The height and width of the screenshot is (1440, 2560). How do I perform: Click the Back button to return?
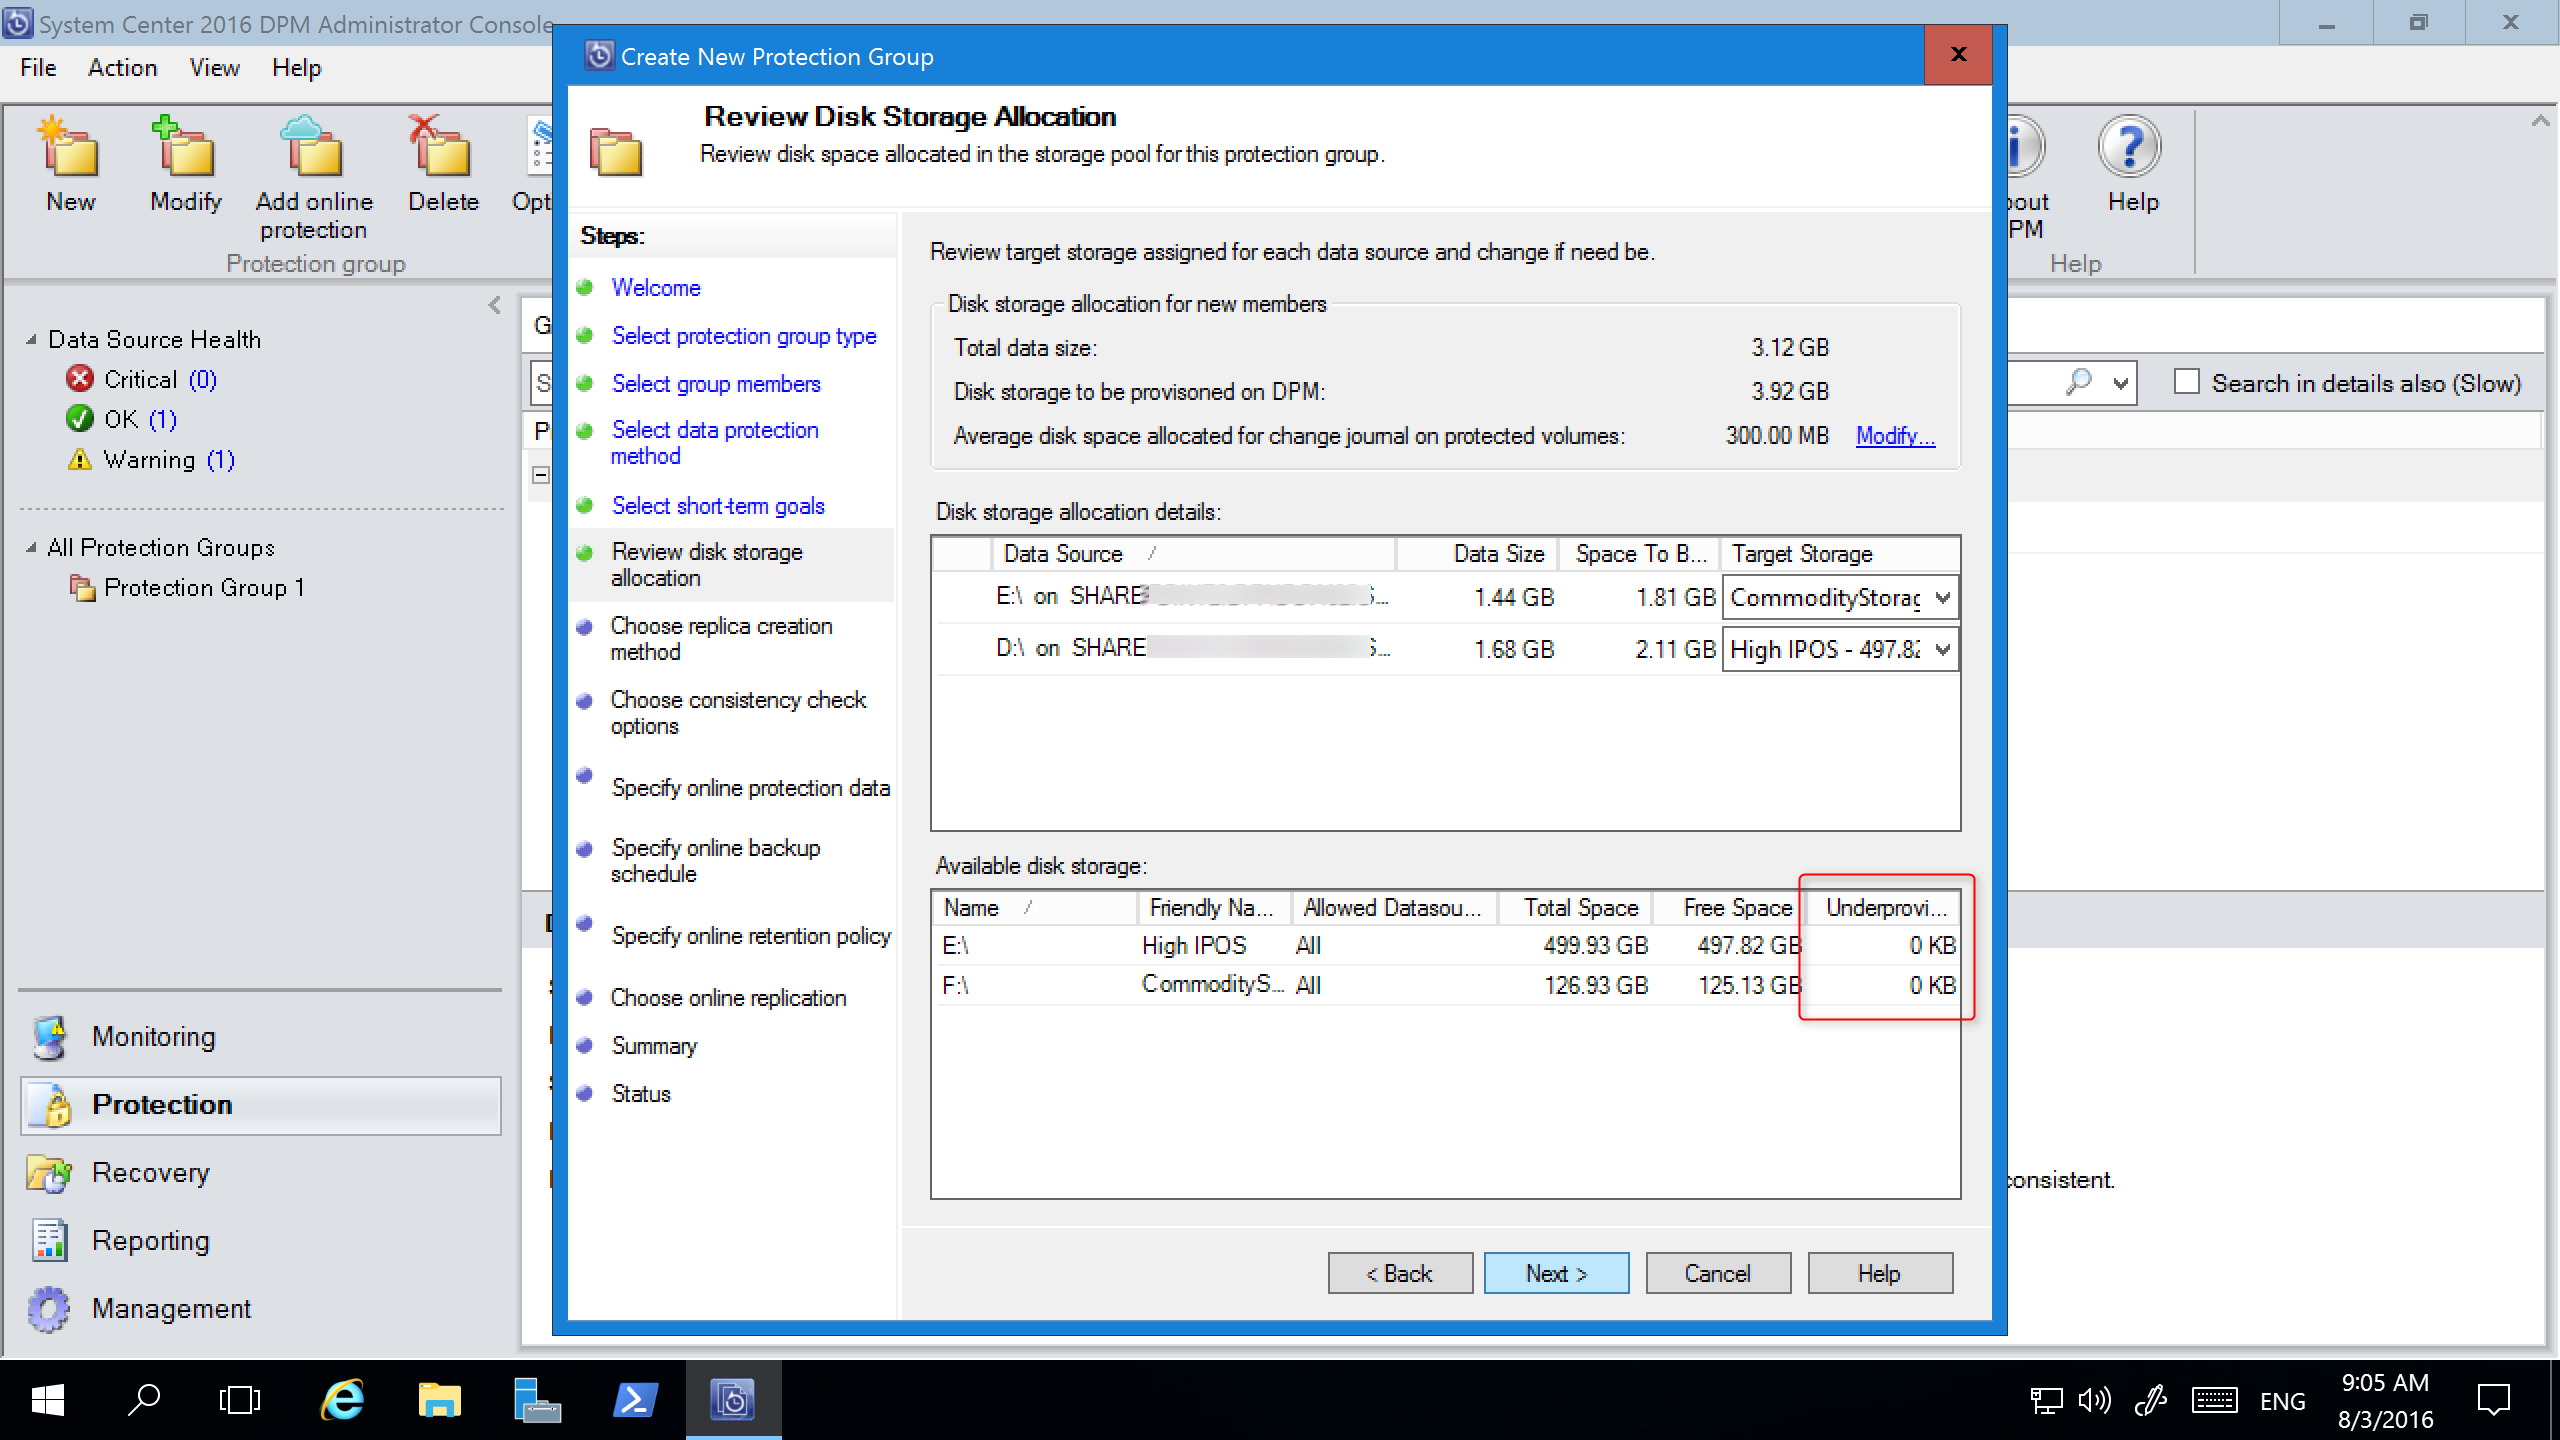pyautogui.click(x=1398, y=1273)
